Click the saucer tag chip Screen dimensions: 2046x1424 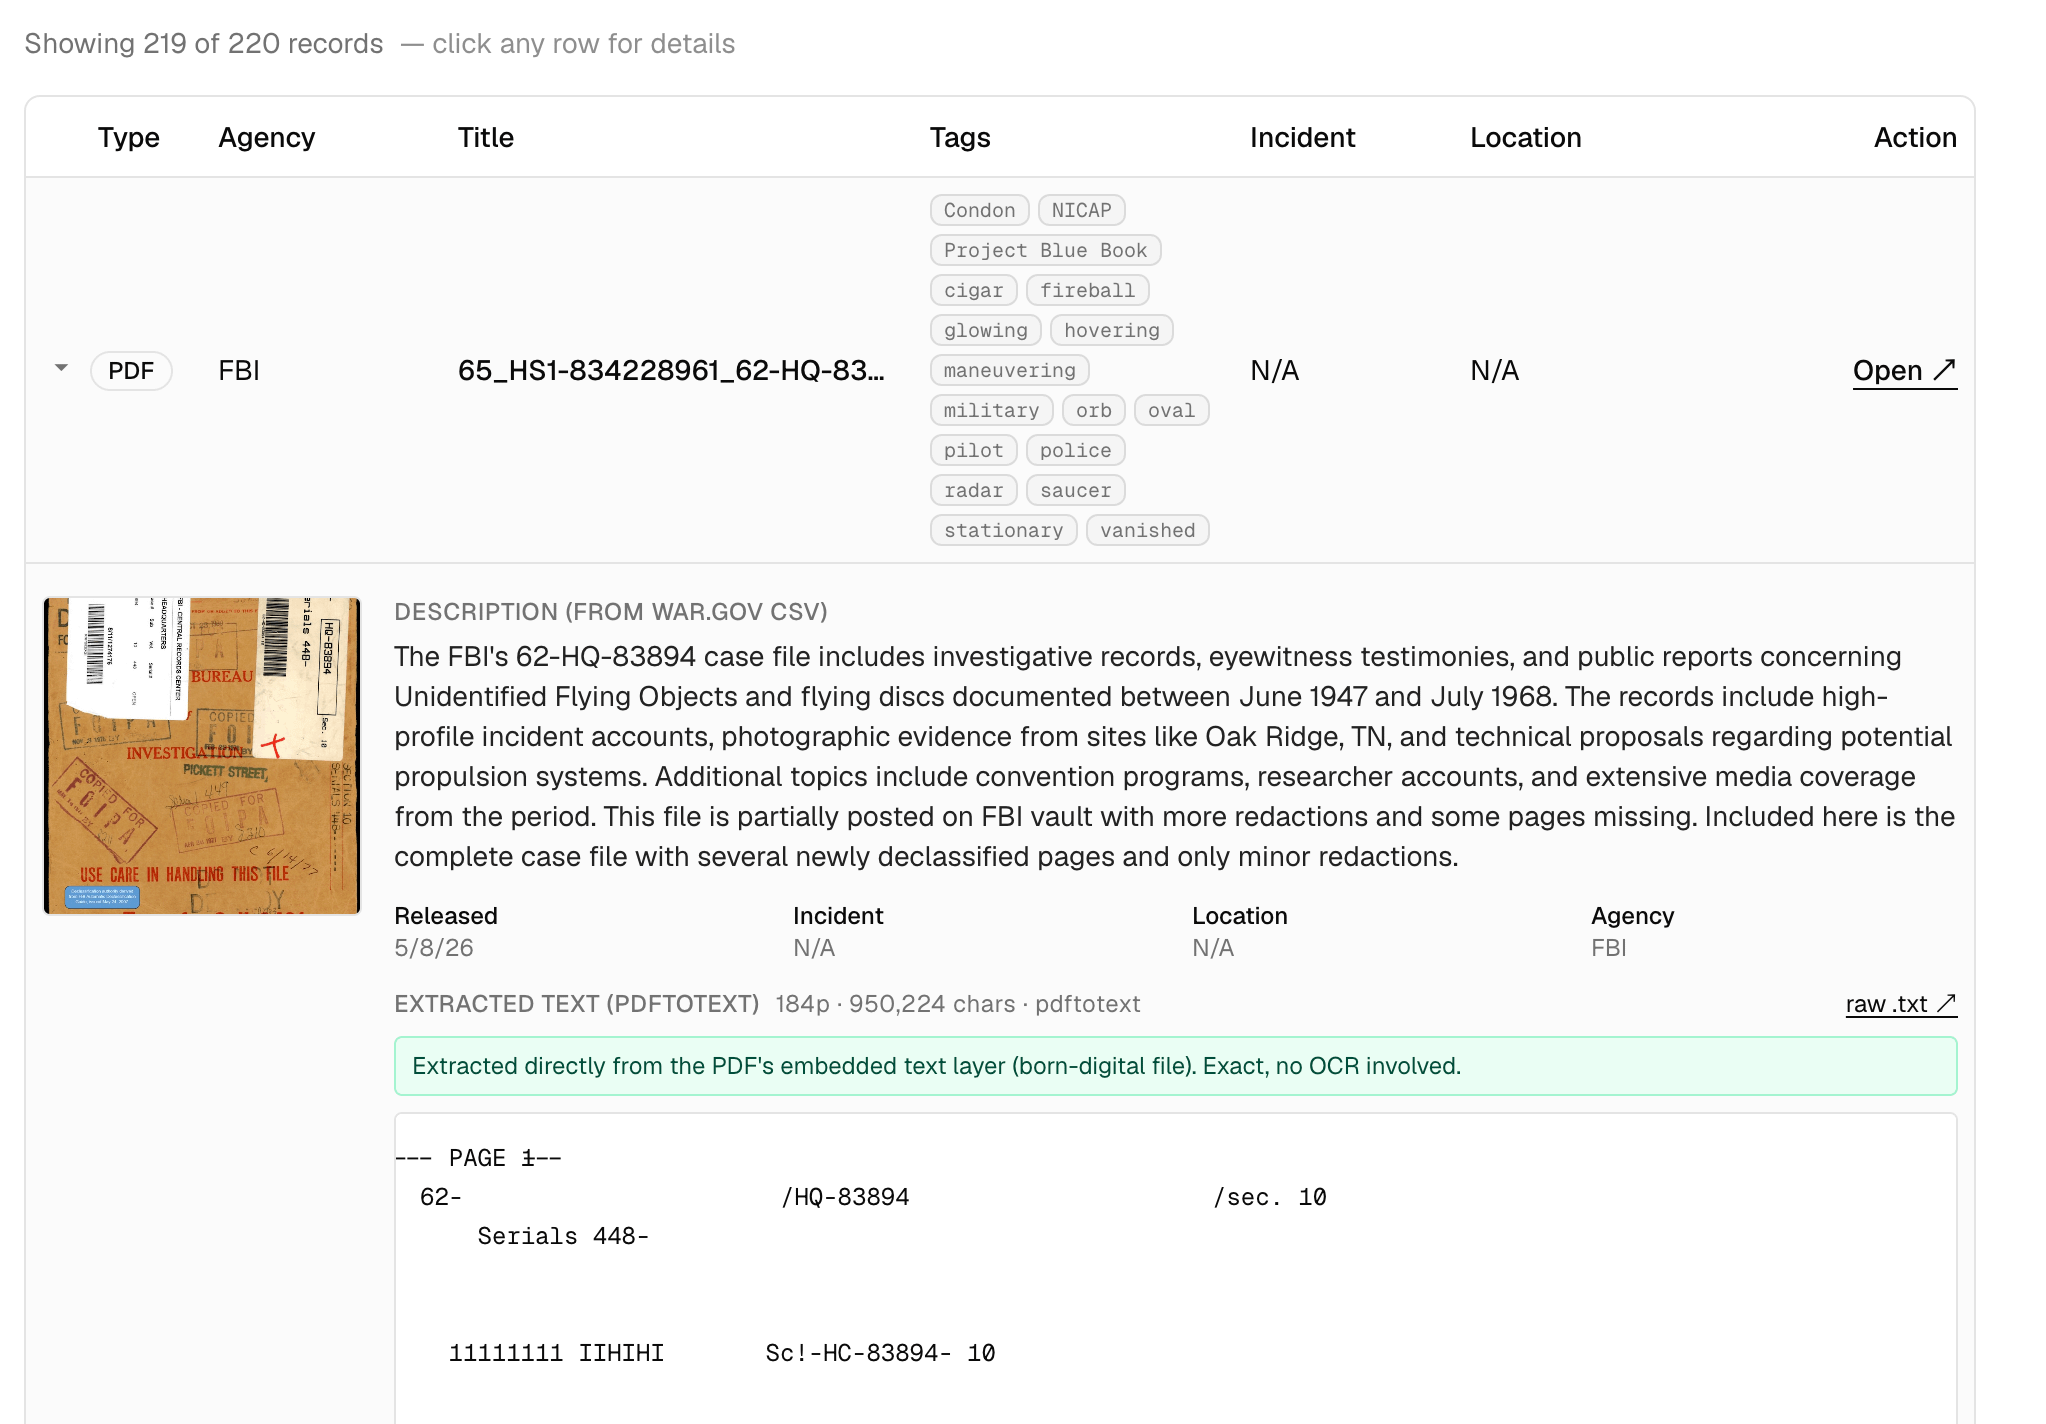[x=1075, y=490]
